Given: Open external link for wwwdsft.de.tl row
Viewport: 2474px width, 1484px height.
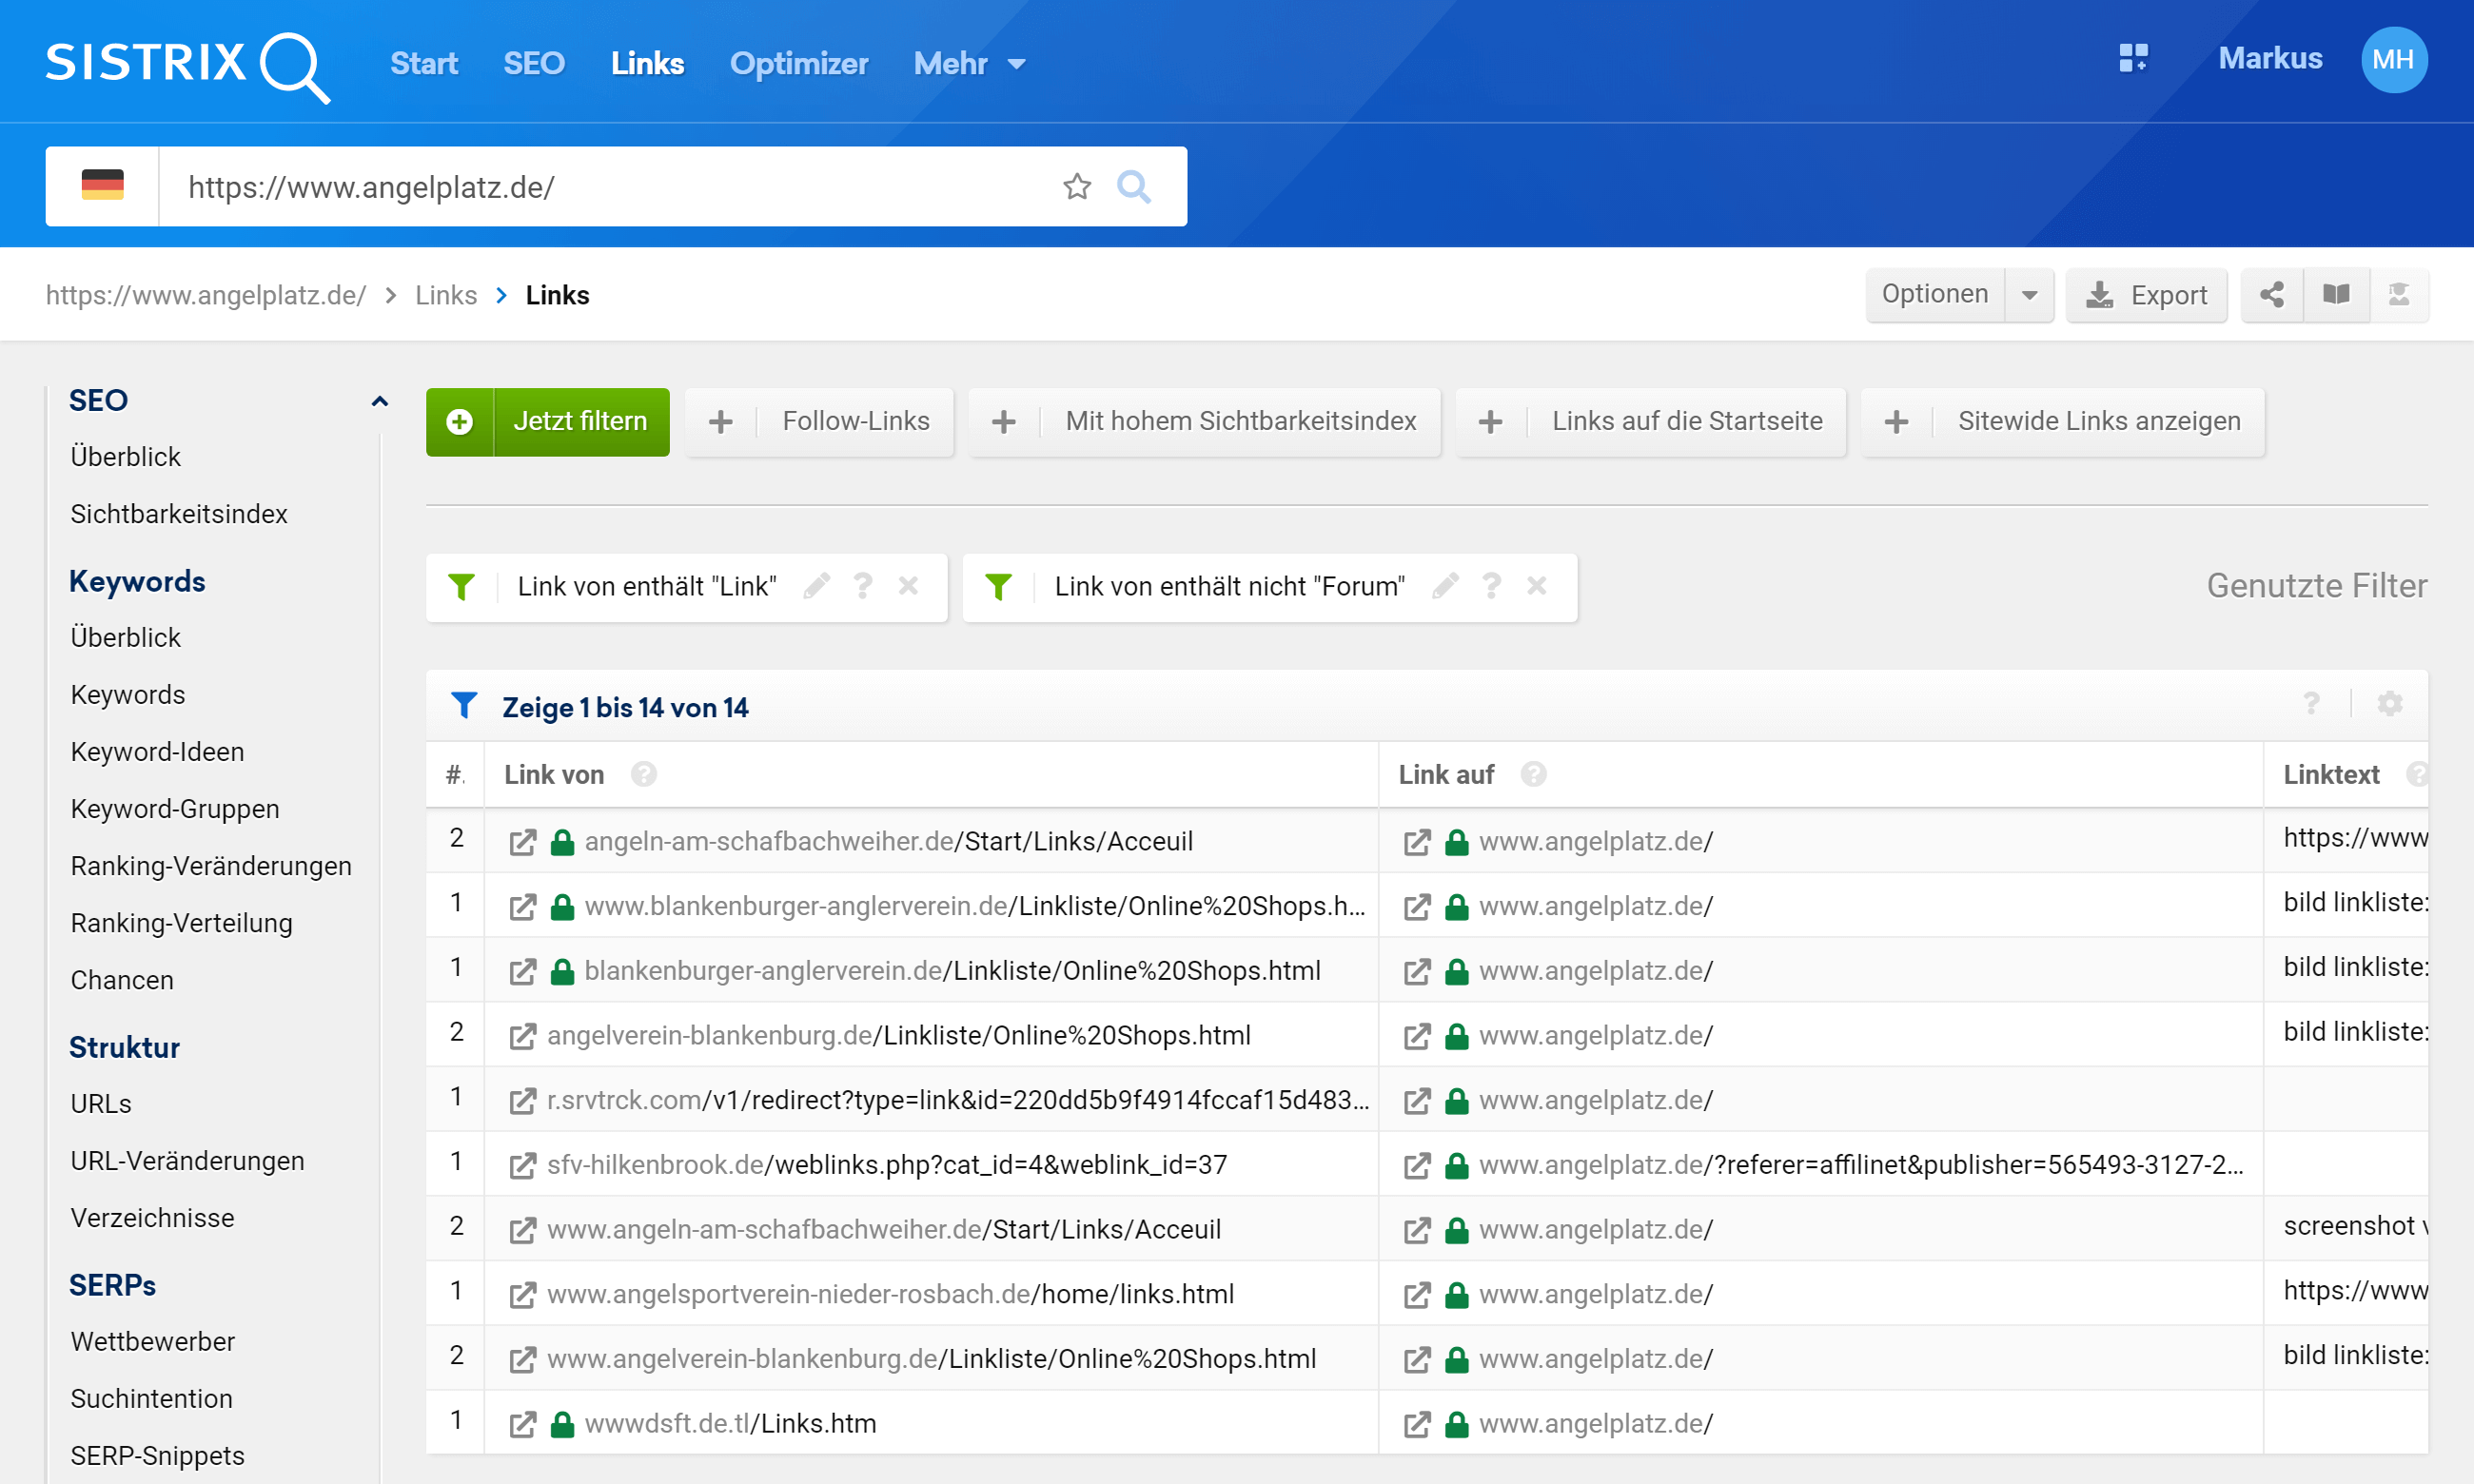Looking at the screenshot, I should tap(522, 1424).
